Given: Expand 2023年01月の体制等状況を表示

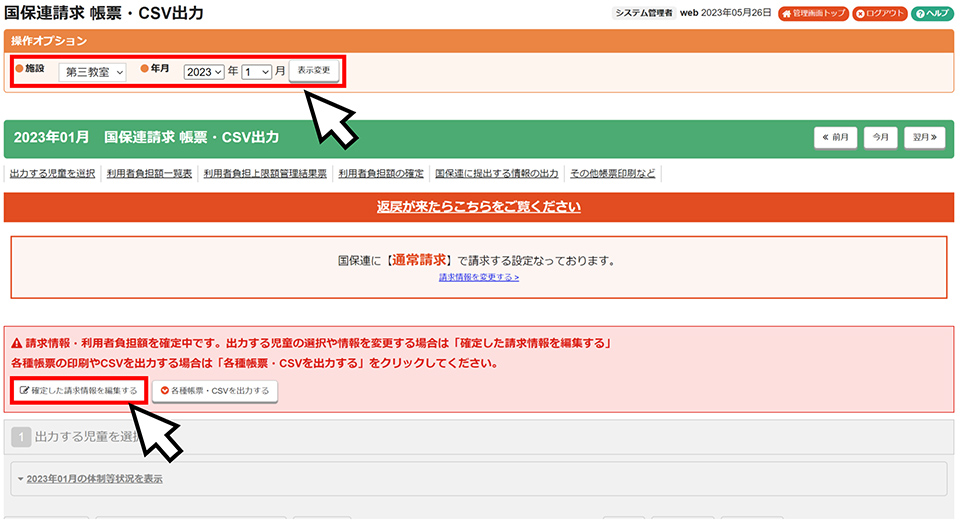Looking at the screenshot, I should [94, 479].
